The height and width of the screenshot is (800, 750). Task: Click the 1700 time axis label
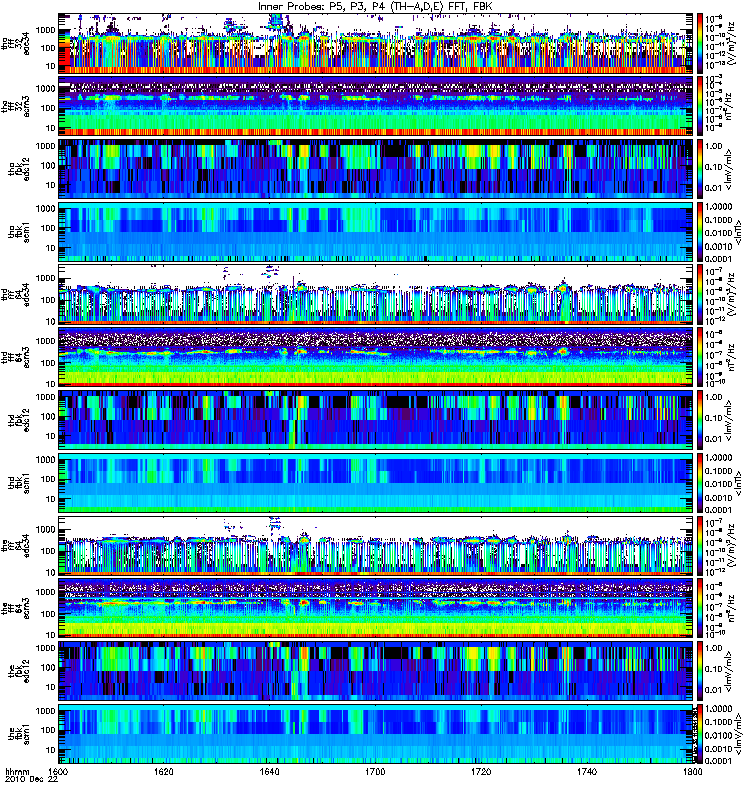[376, 772]
